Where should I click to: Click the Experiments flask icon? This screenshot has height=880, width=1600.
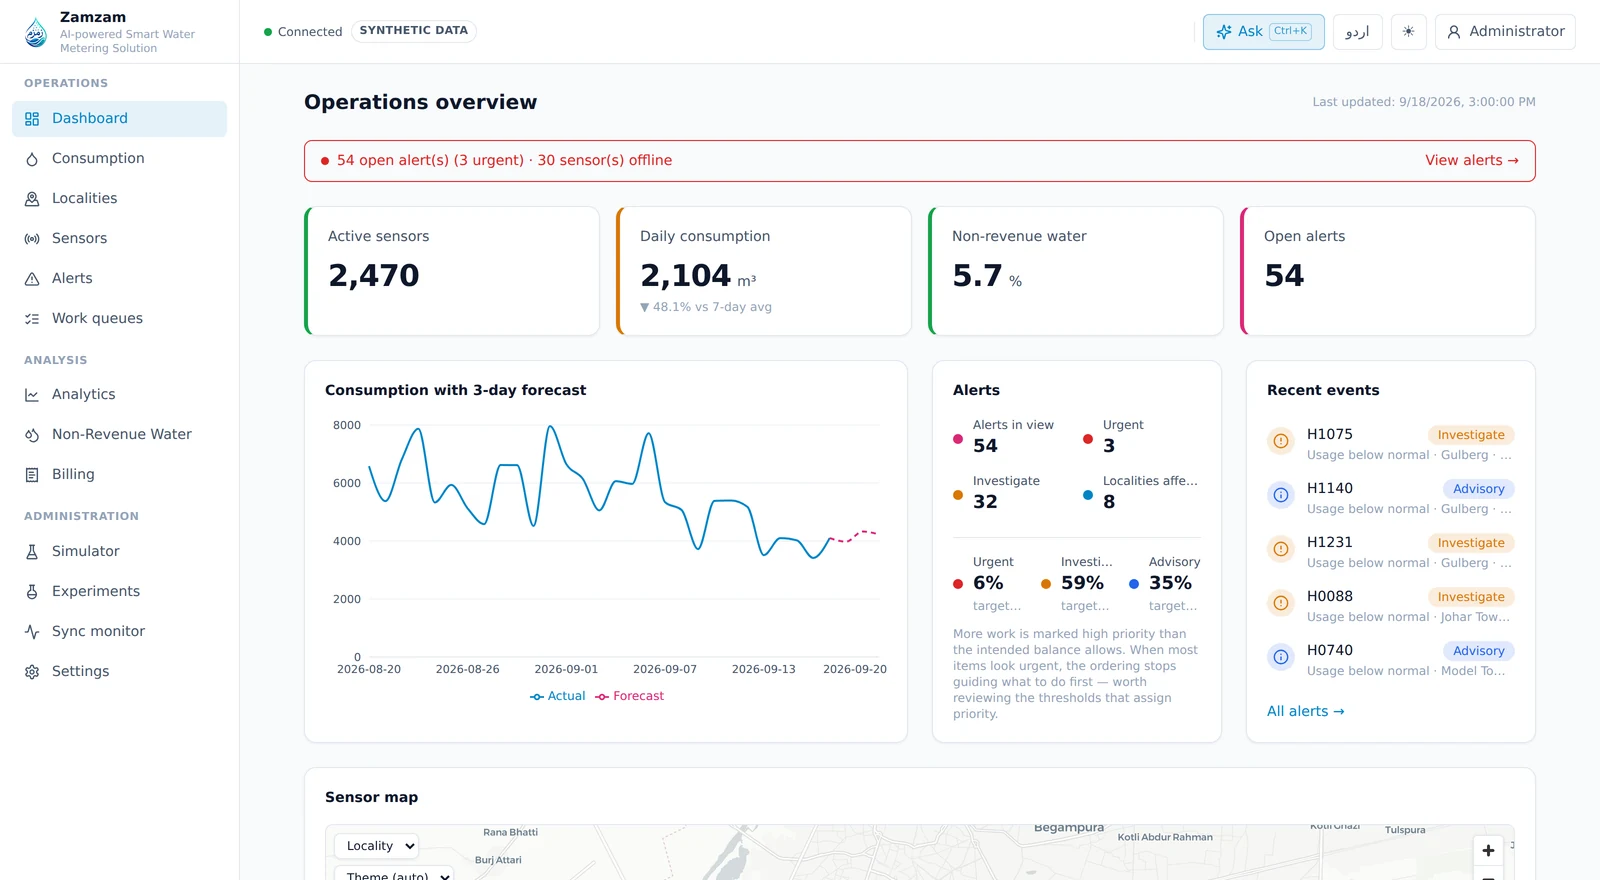pos(32,592)
